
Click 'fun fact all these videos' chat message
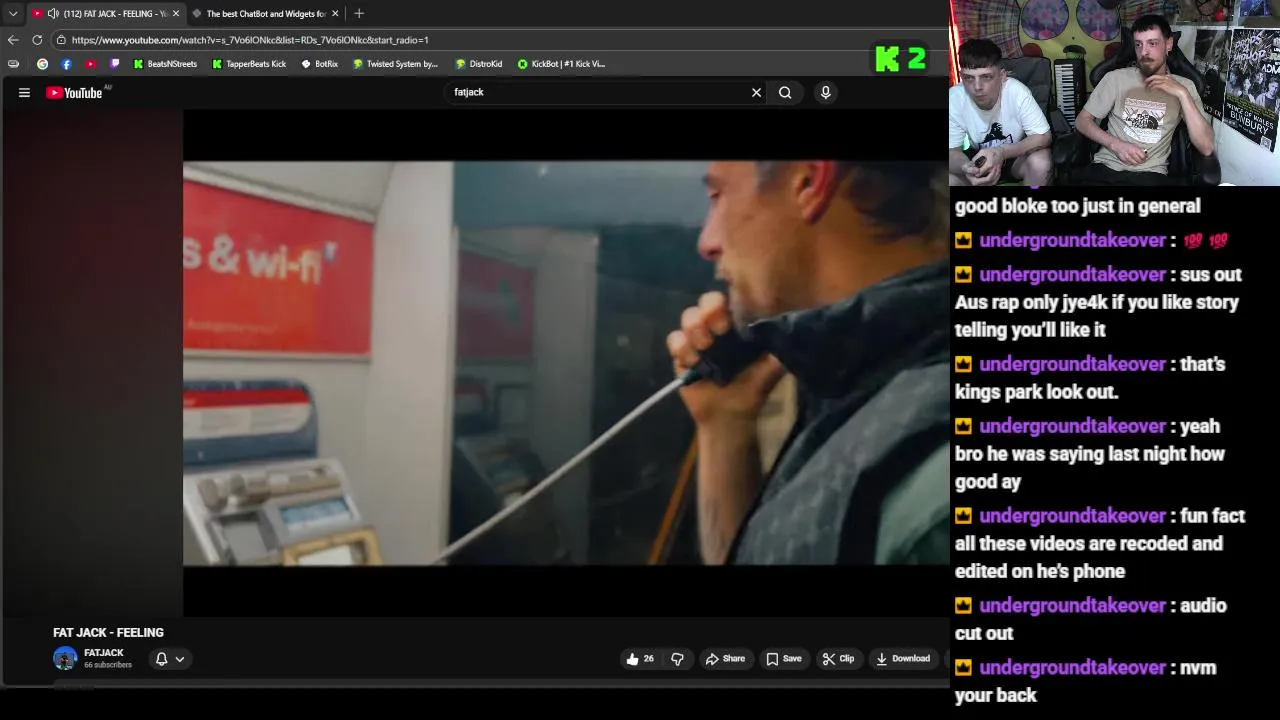tap(1100, 543)
